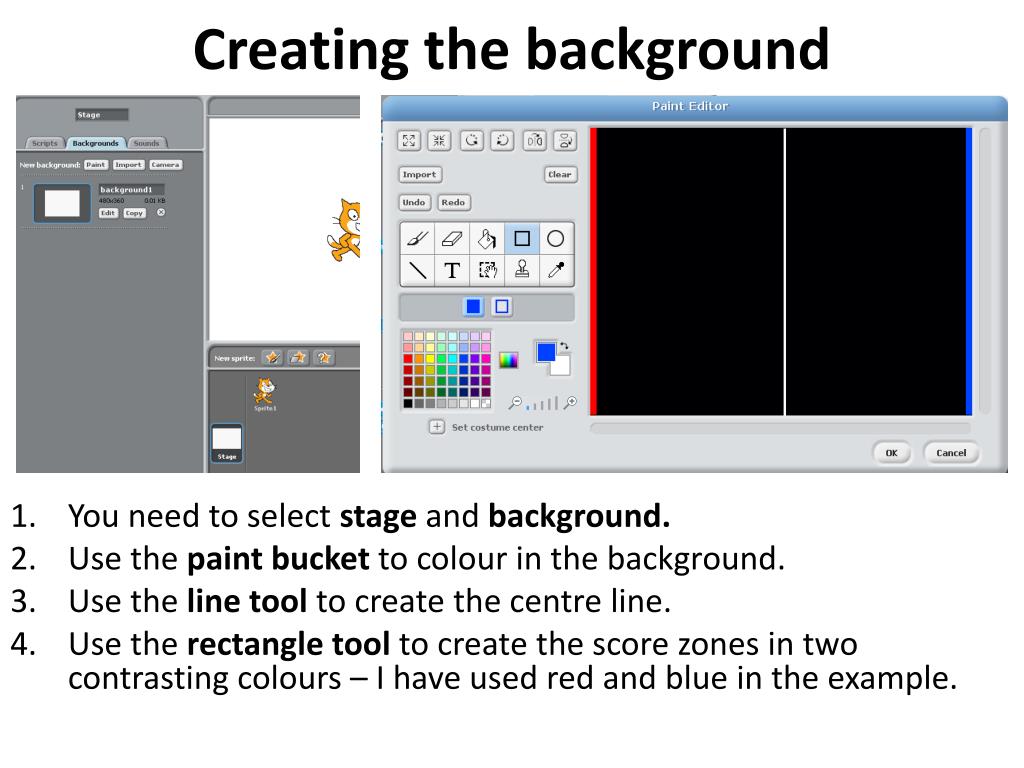Select the Rectangle tool
Screen dimensions: 1024x768
(522, 239)
